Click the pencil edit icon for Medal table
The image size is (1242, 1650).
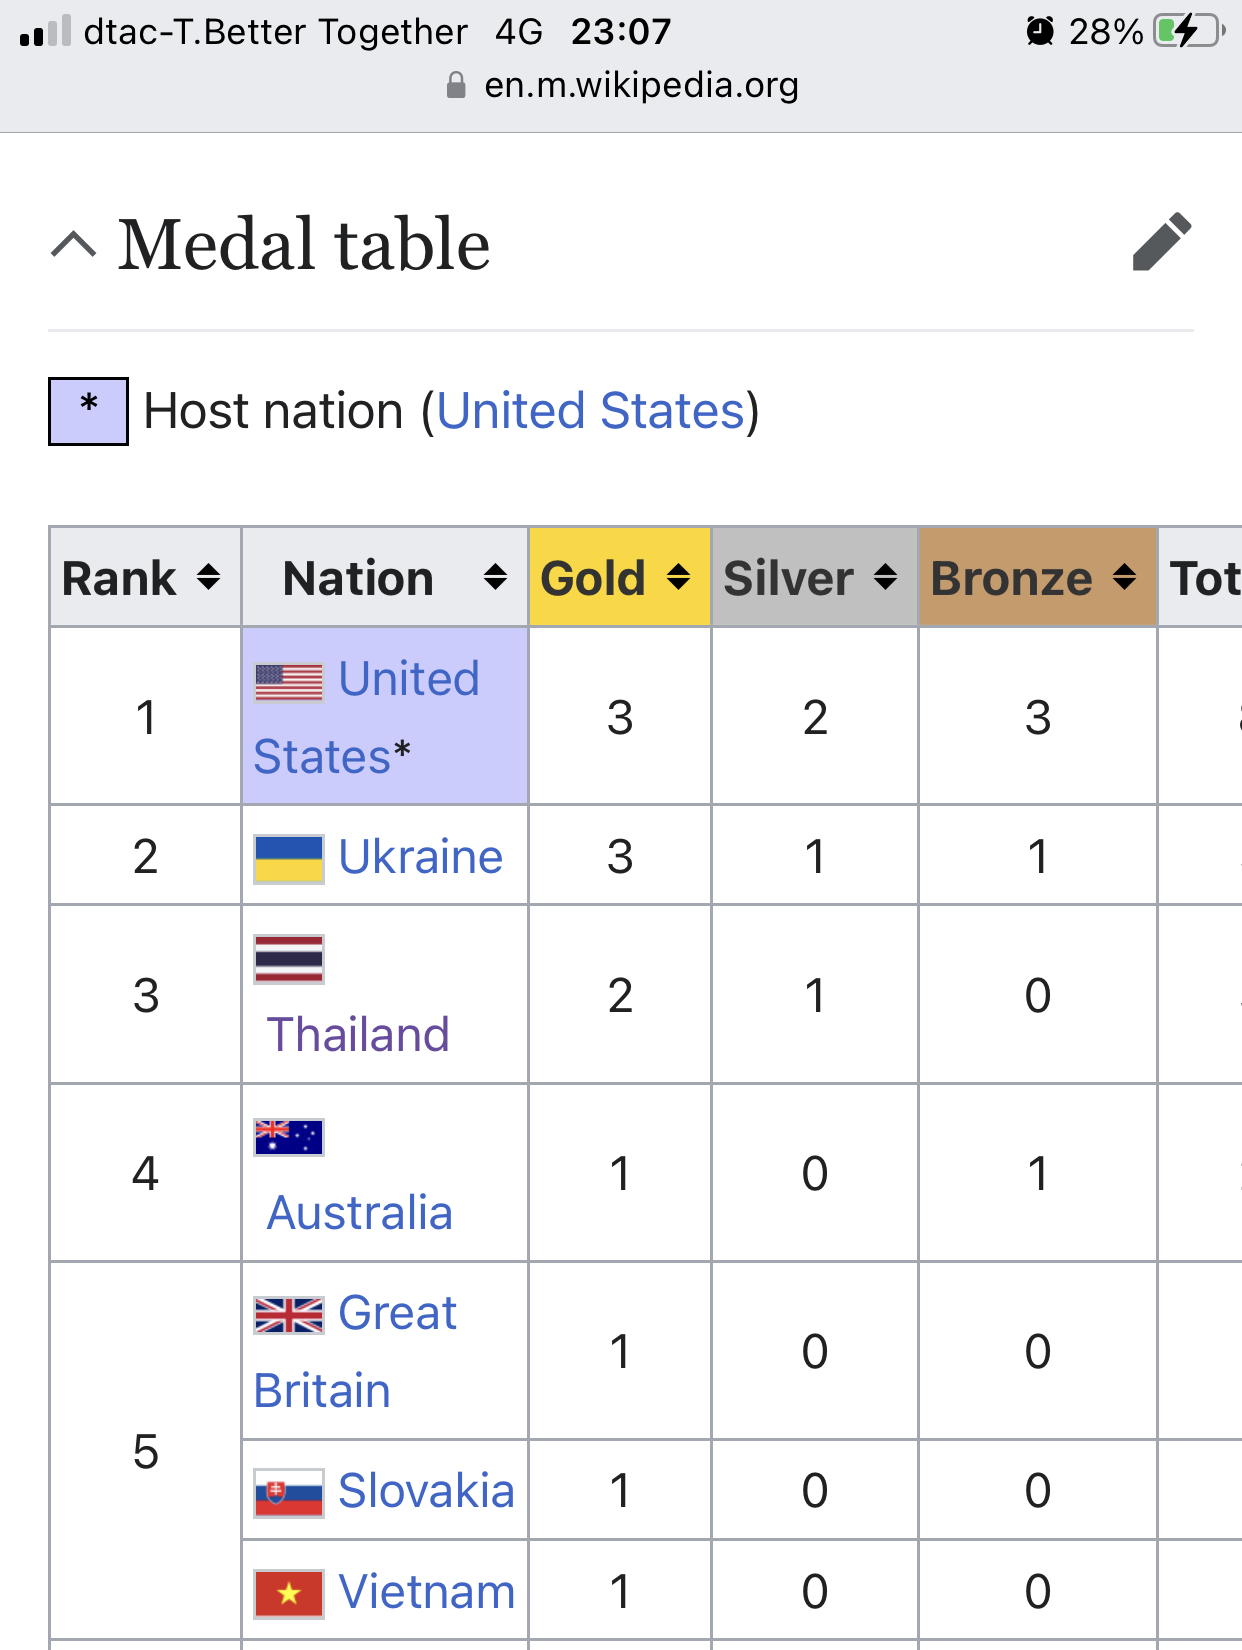click(1162, 242)
